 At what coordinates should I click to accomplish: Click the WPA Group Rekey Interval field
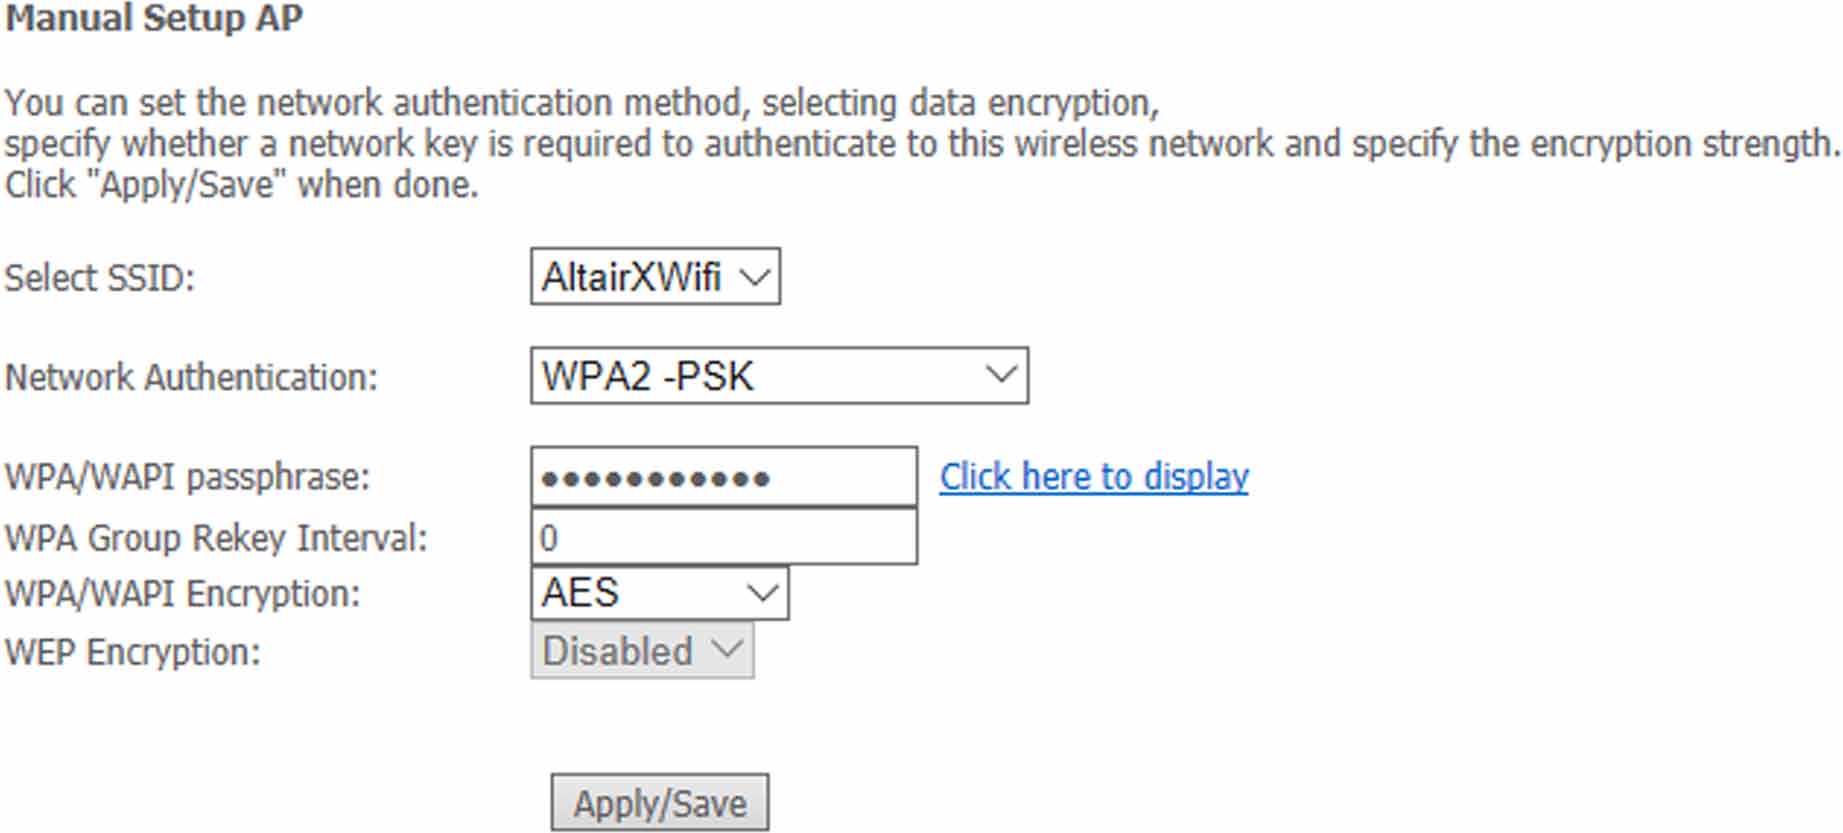[x=723, y=538]
